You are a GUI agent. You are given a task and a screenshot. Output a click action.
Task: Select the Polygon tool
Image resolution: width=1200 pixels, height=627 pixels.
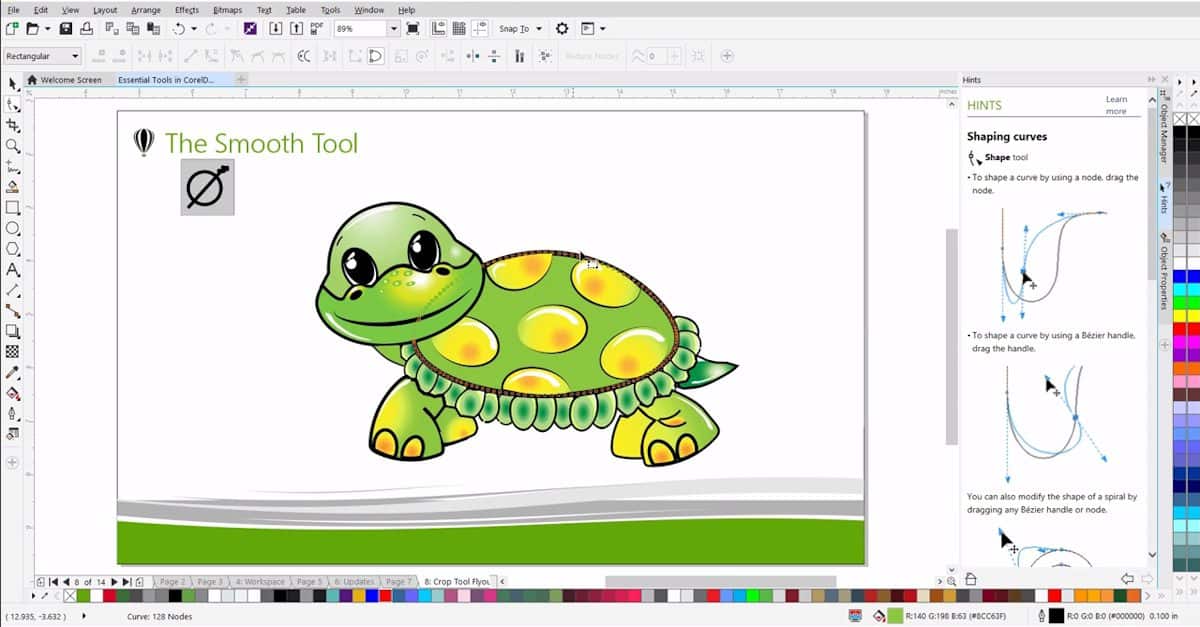(13, 249)
